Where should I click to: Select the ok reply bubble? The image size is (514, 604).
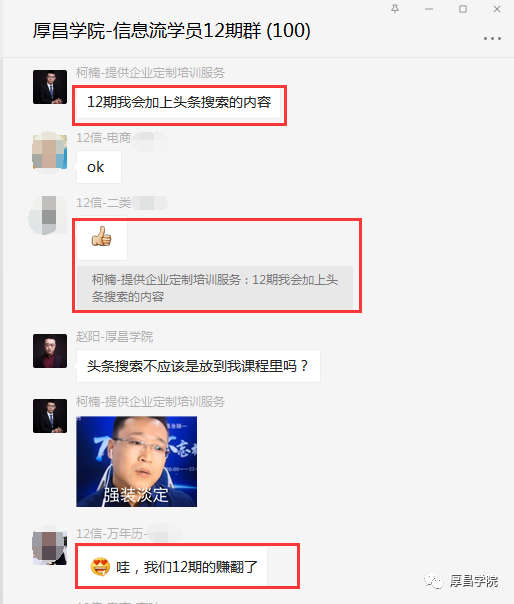point(99,167)
